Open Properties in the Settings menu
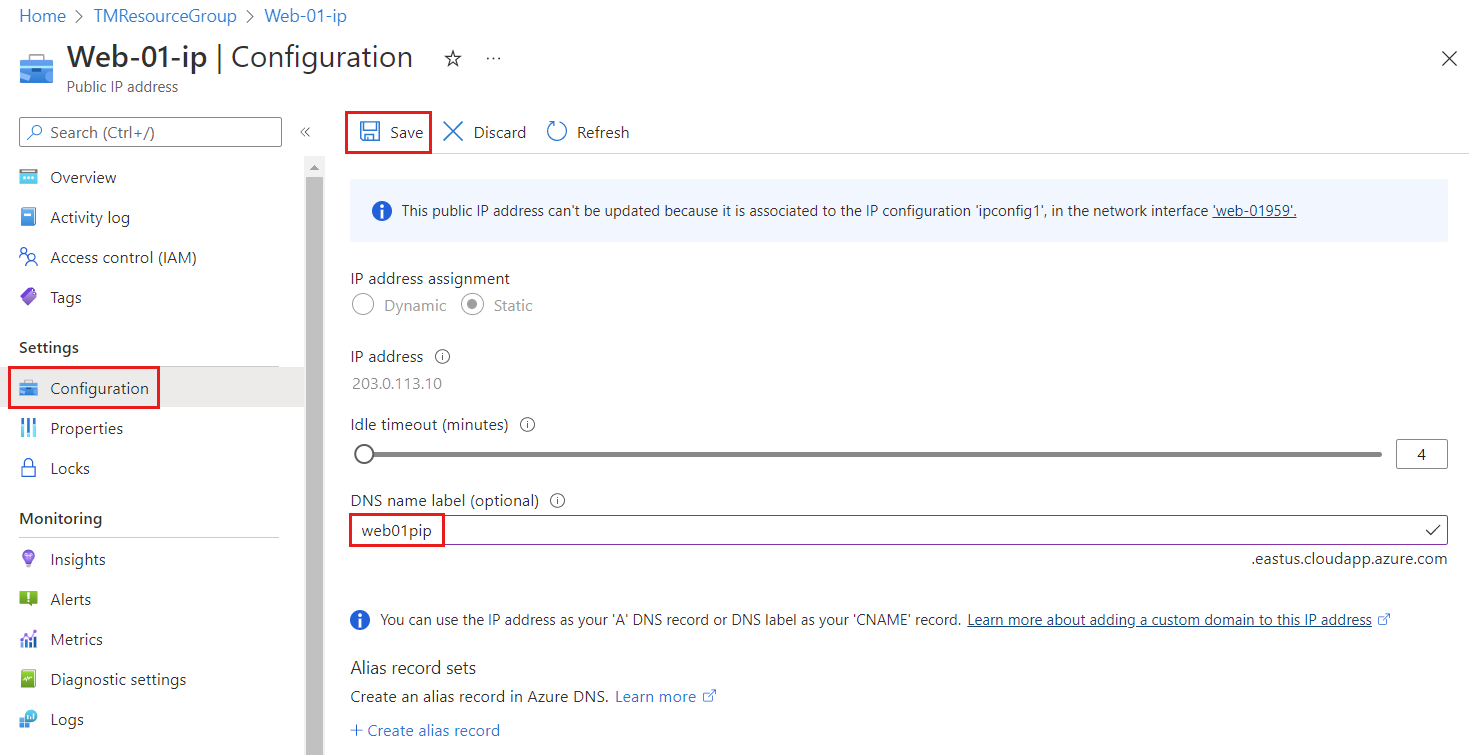Viewport: 1472px width, 755px height. 86,428
